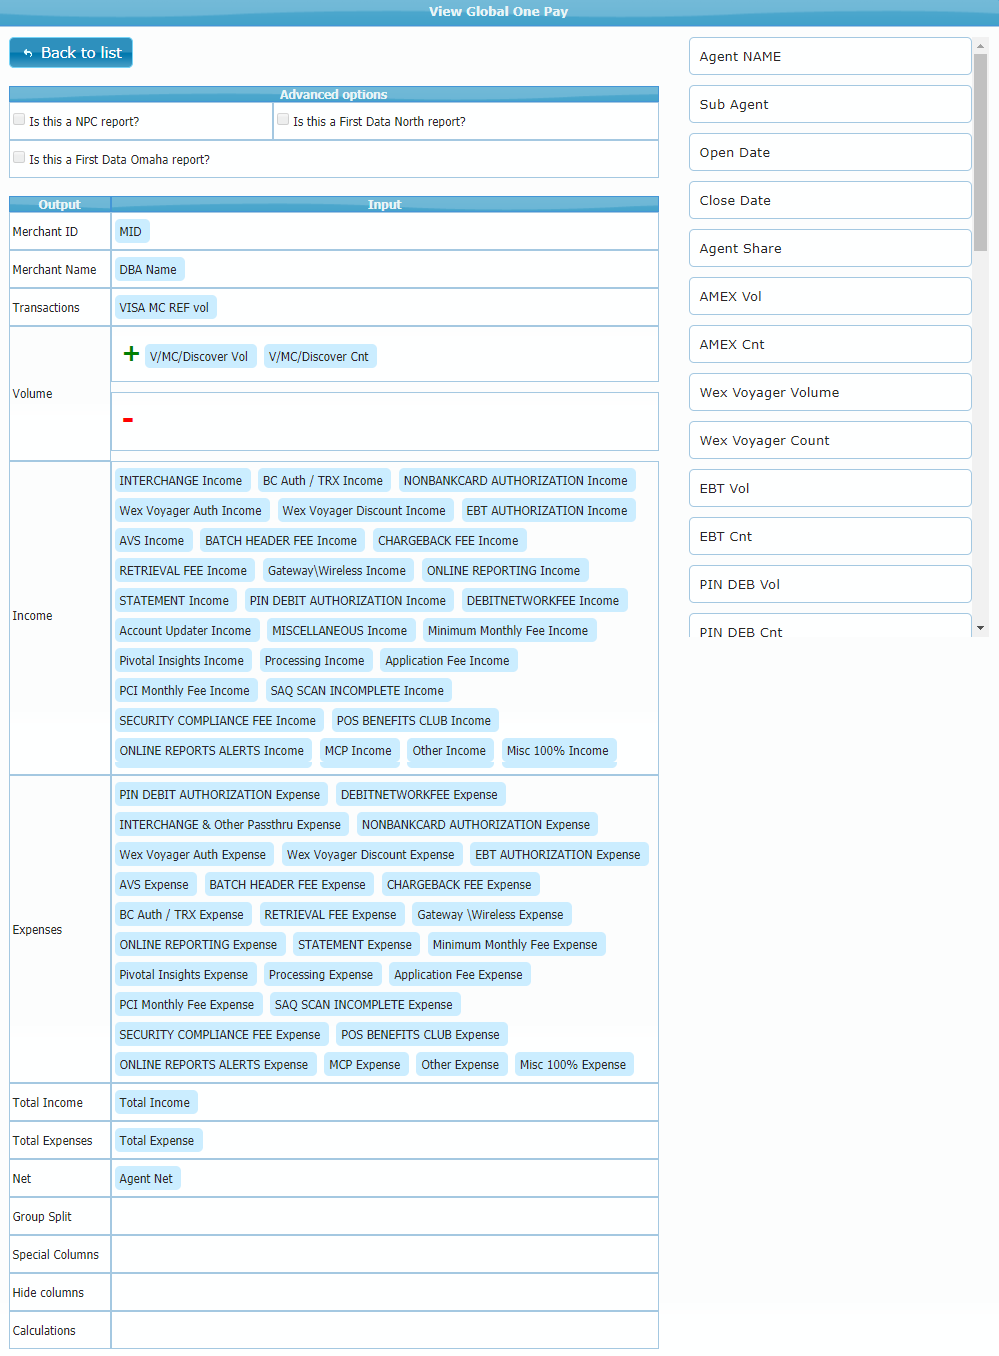The height and width of the screenshot is (1356, 999).
Task: Pick the EBT Cnt field item
Action: 829,537
